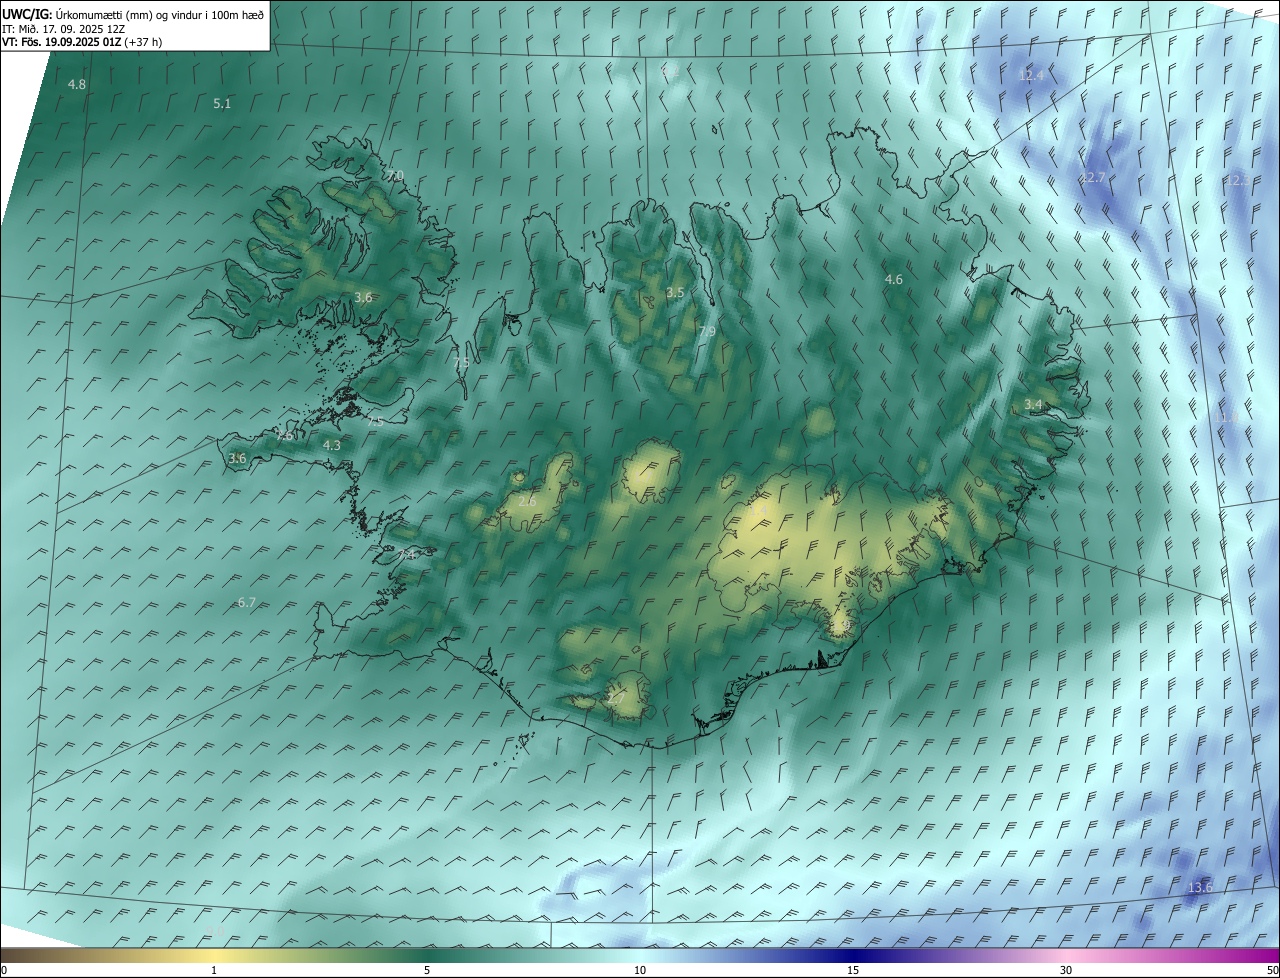Click the 4.8 value label
This screenshot has width=1280, height=978.
click(77, 85)
